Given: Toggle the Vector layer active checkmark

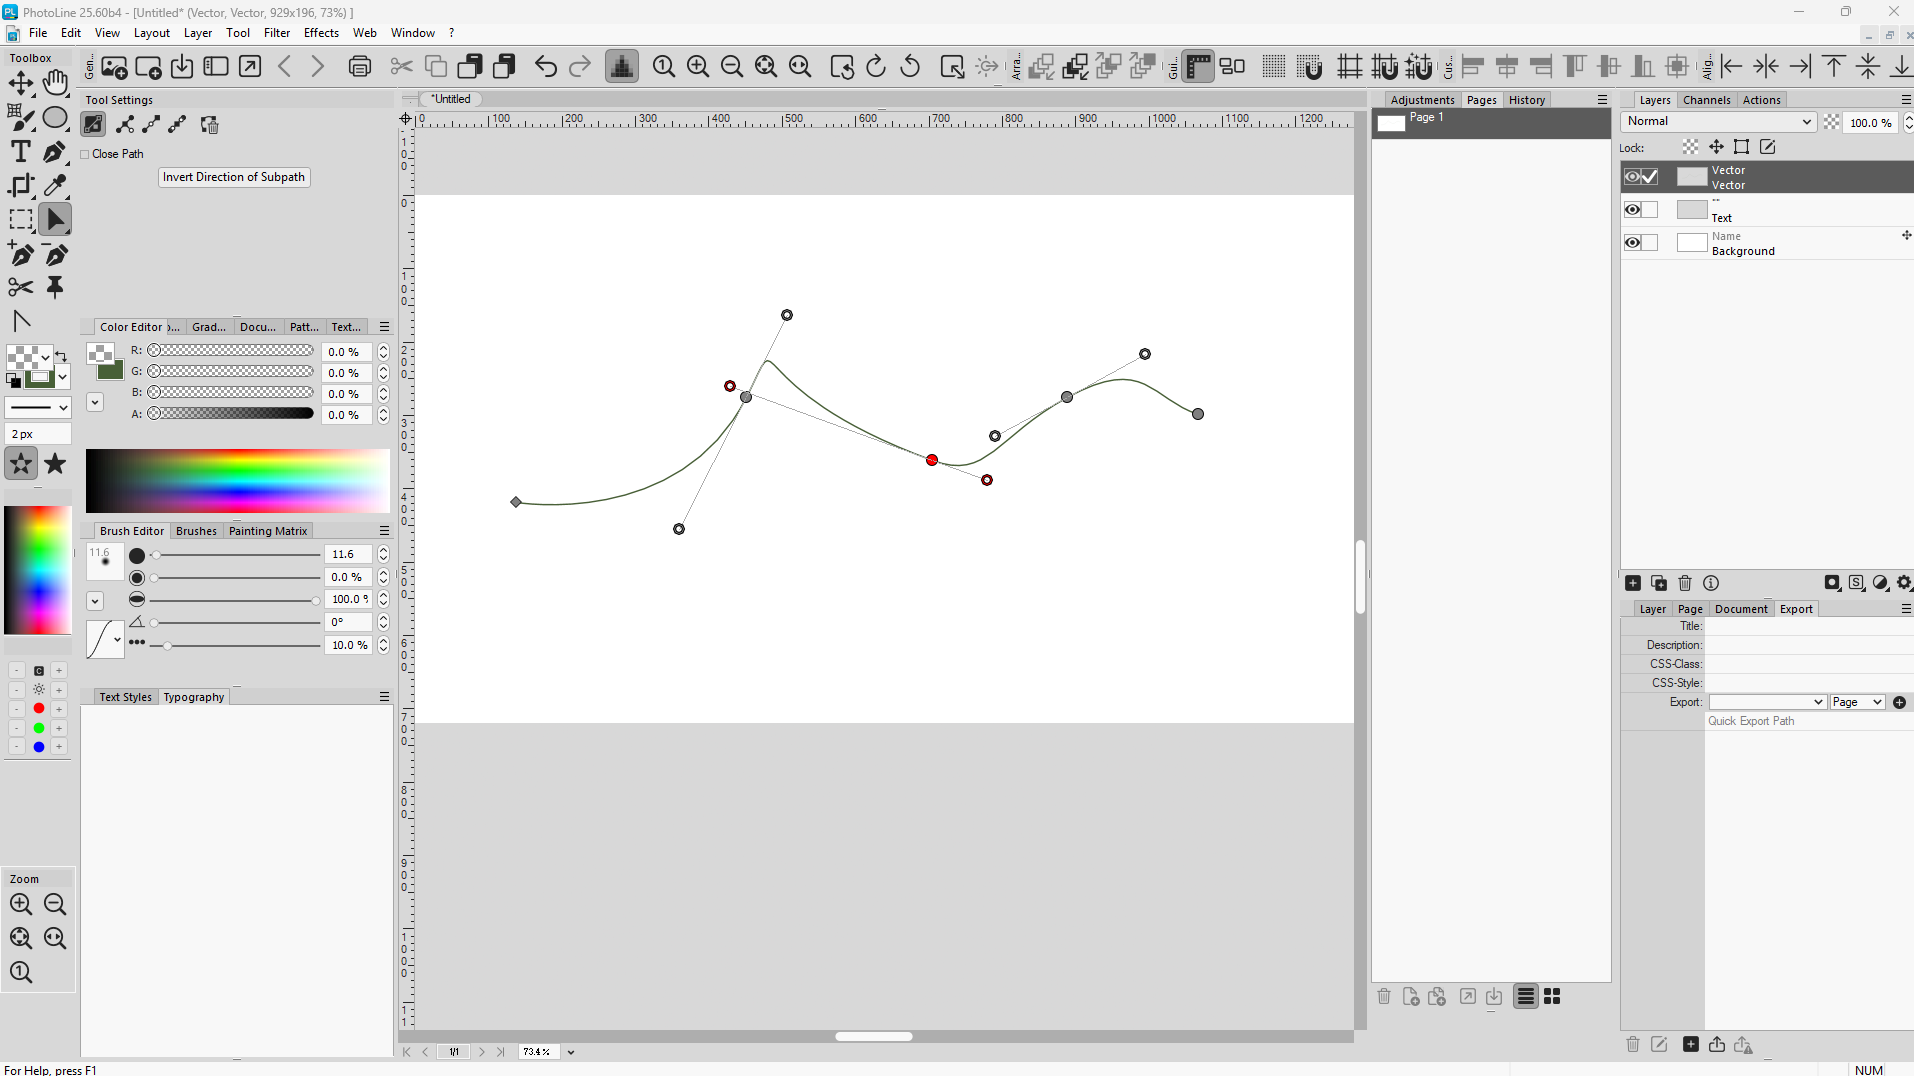Looking at the screenshot, I should [1650, 177].
